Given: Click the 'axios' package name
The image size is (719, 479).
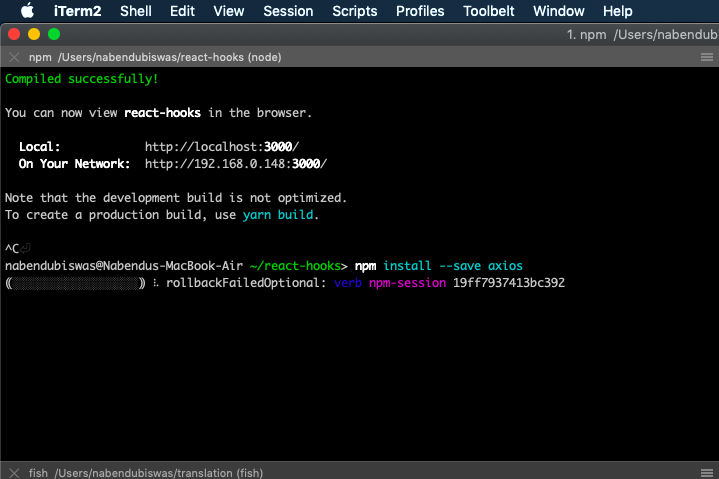Looking at the screenshot, I should [505, 266].
